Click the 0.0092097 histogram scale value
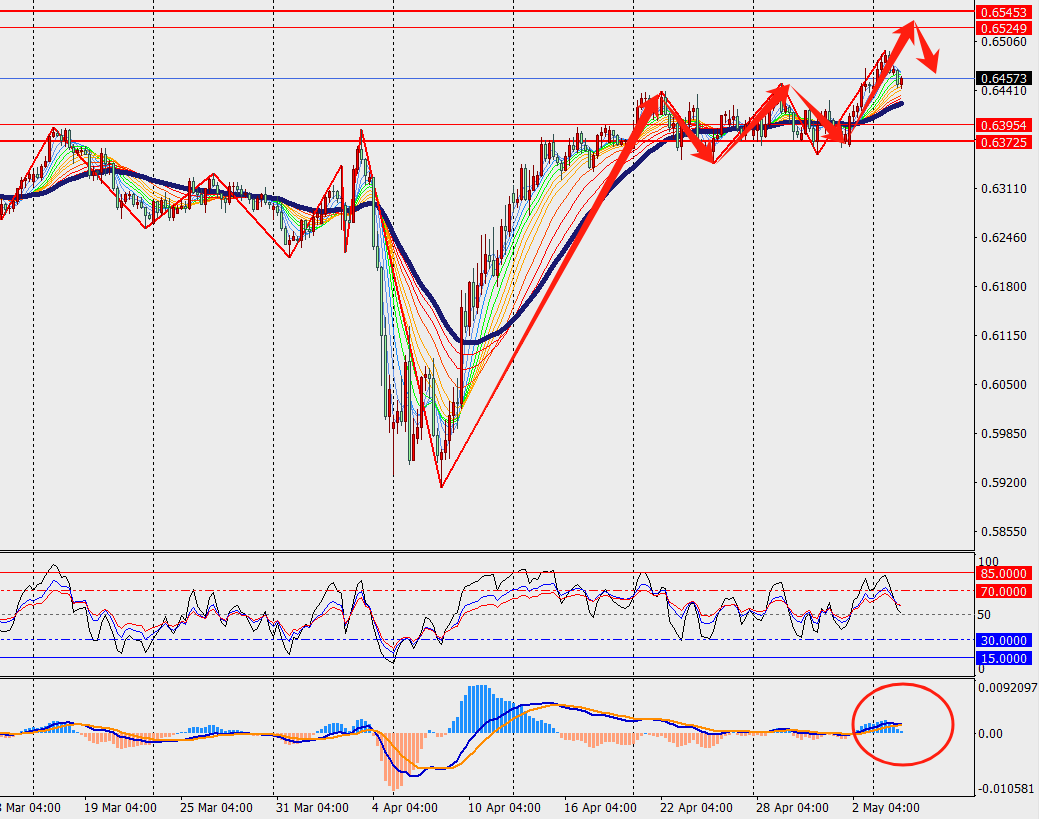This screenshot has width=1040, height=819. point(1008,688)
